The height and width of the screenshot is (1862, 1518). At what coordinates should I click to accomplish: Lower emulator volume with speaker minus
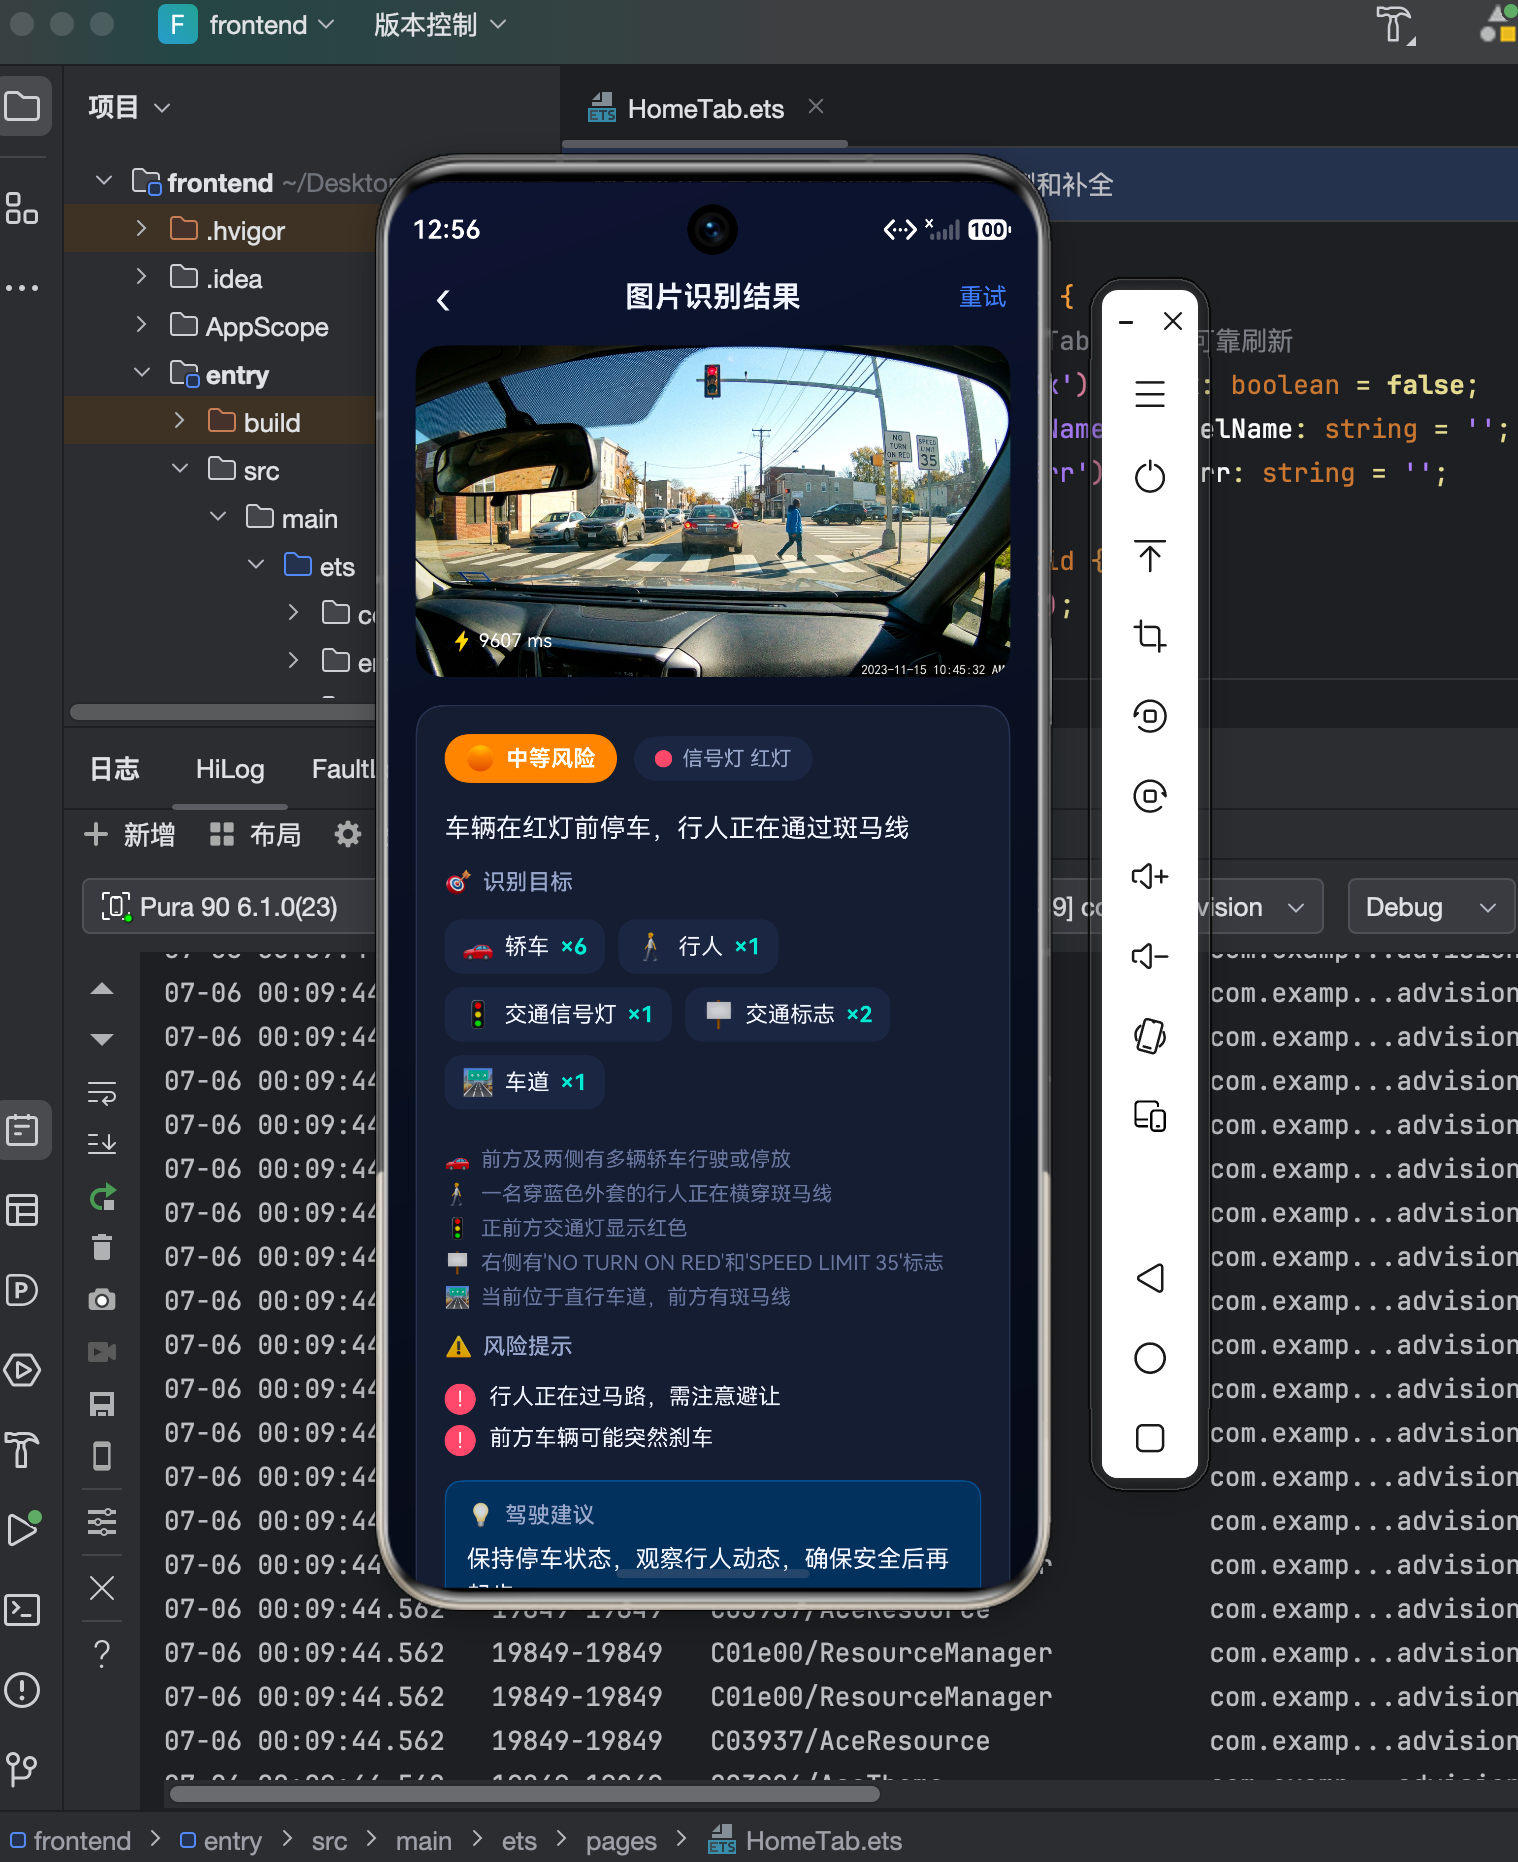click(x=1150, y=956)
